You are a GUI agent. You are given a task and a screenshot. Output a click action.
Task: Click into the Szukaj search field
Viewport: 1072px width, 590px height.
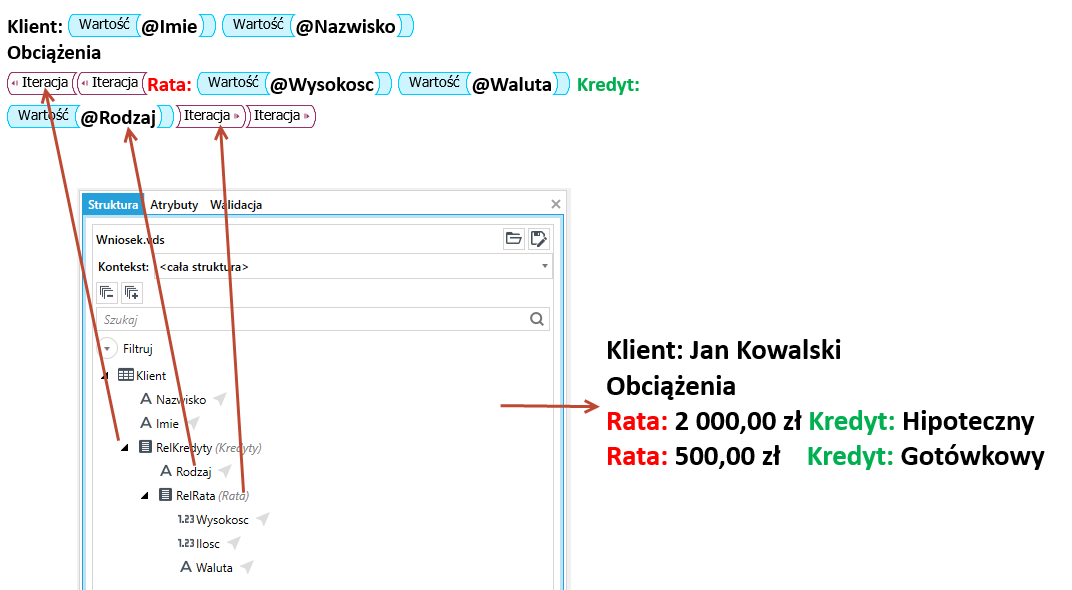tap(323, 319)
